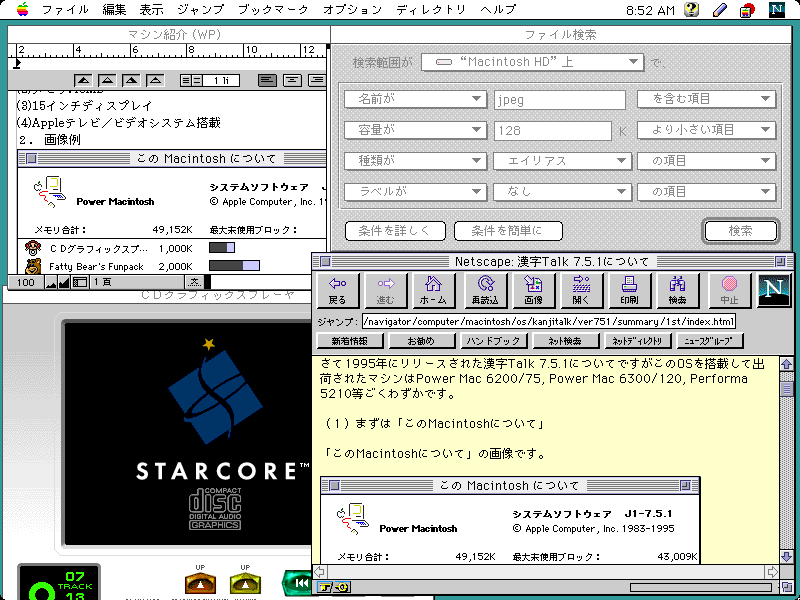The height and width of the screenshot is (600, 800).
Task: Open the なし label dropdown
Action: [x=562, y=192]
